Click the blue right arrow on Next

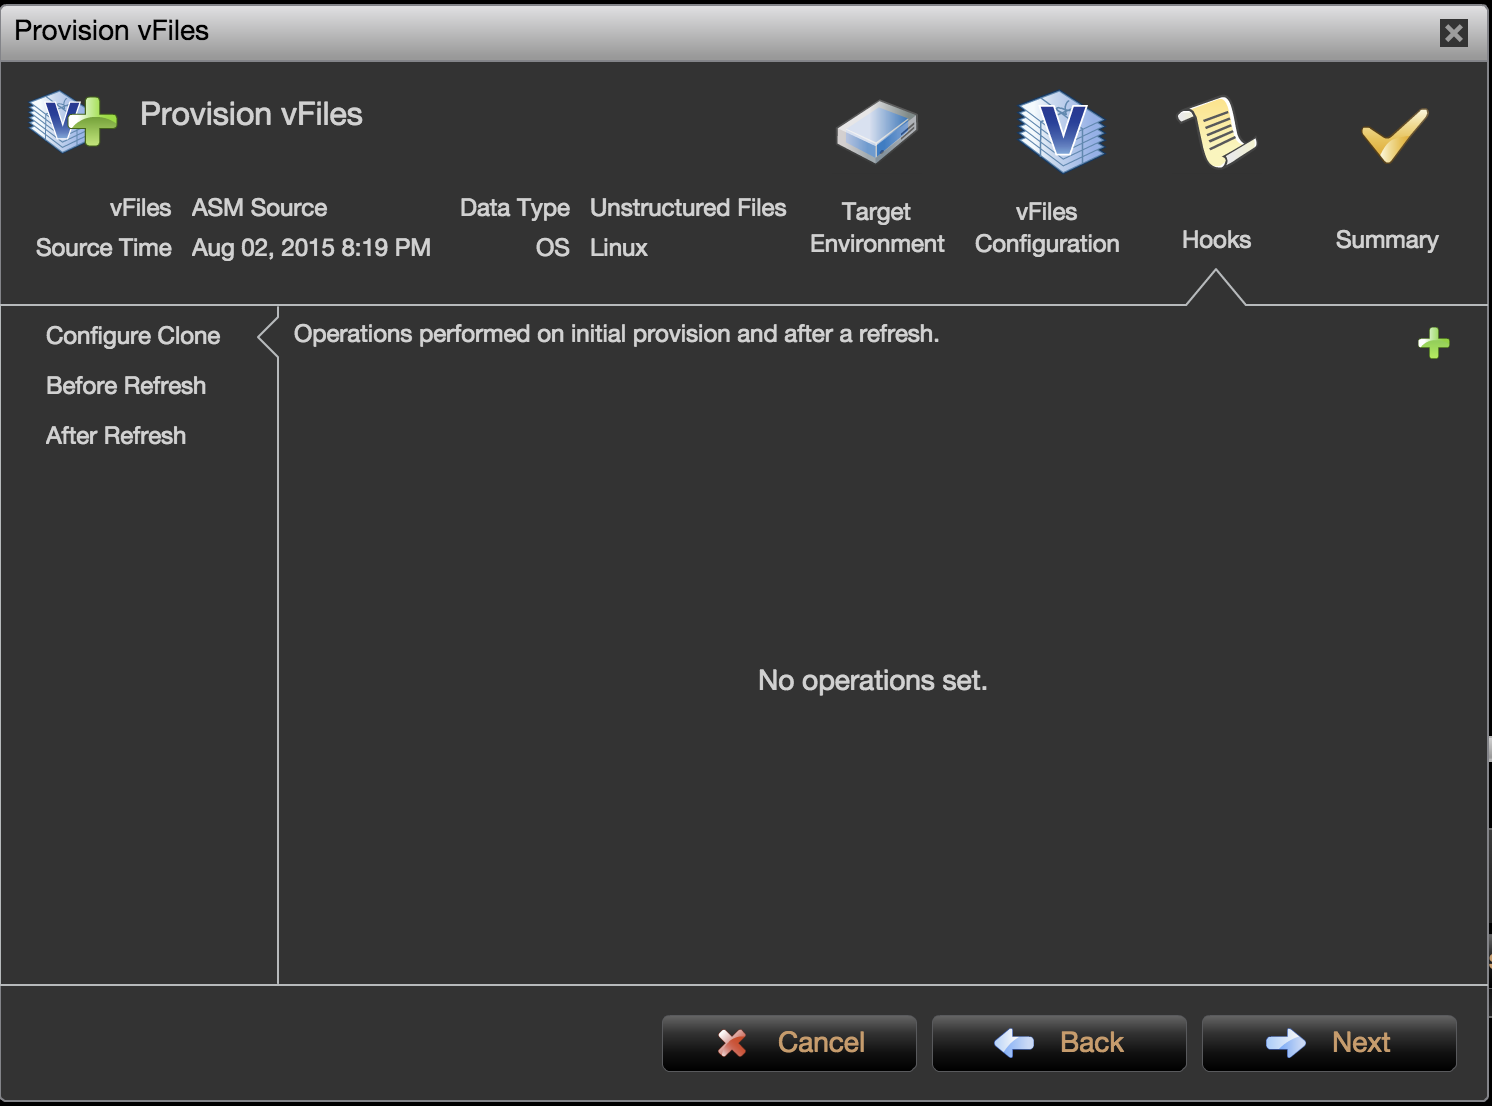point(1285,1043)
